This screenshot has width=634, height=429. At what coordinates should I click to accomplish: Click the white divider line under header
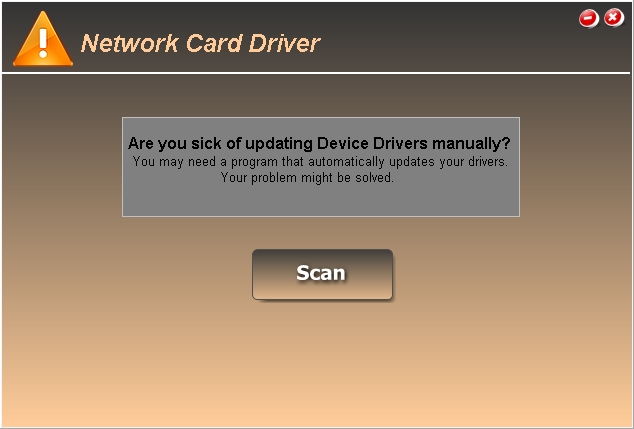click(x=316, y=73)
